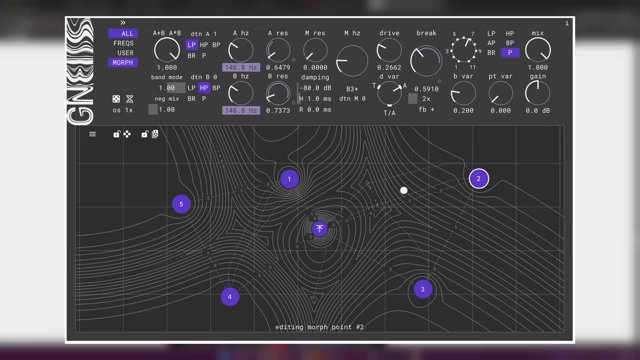The width and height of the screenshot is (640, 360).
Task: Toggle the grey square beside neg mix 1.00
Action: tap(153, 109)
